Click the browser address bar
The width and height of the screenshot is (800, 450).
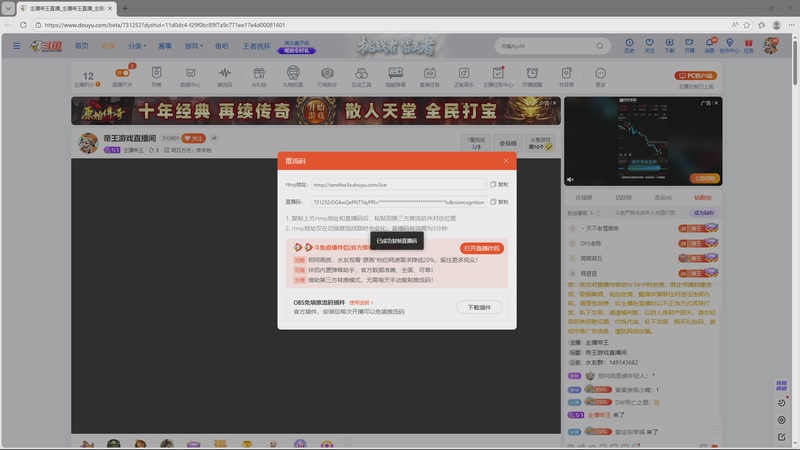(378, 24)
